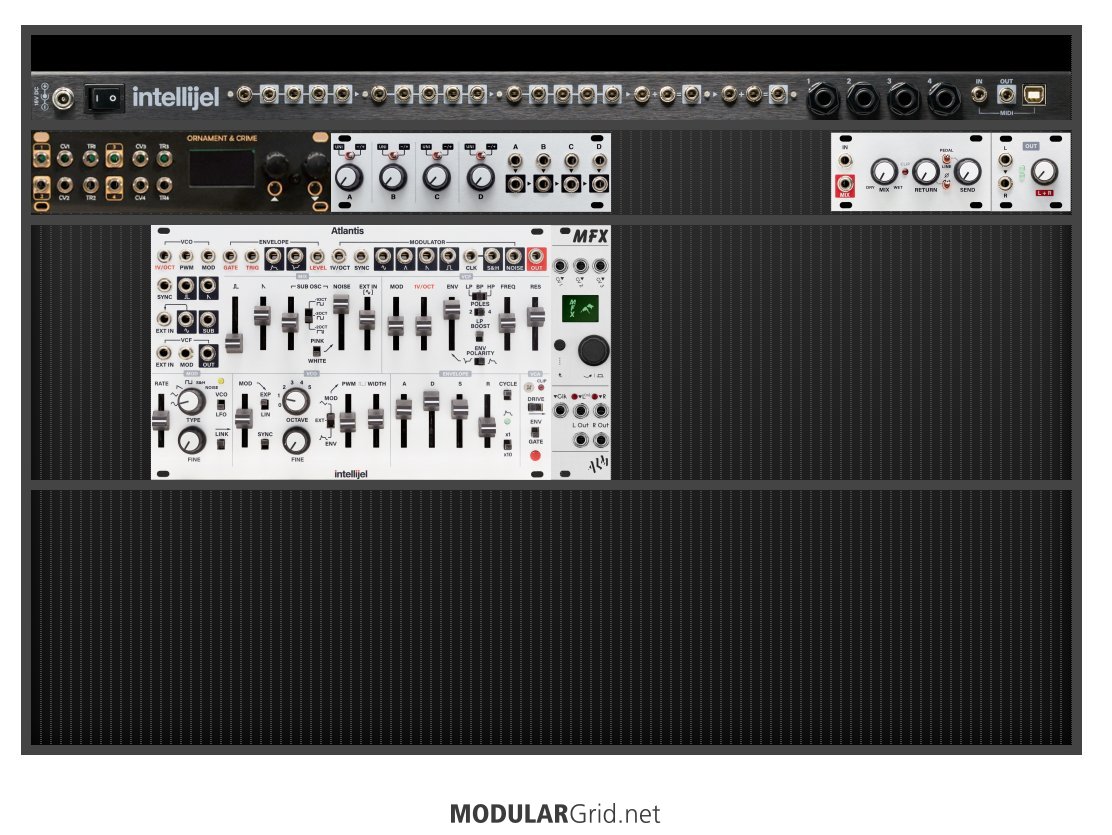The image size is (1112, 835).
Task: Click the envelope A attack fader
Action: (x=404, y=410)
